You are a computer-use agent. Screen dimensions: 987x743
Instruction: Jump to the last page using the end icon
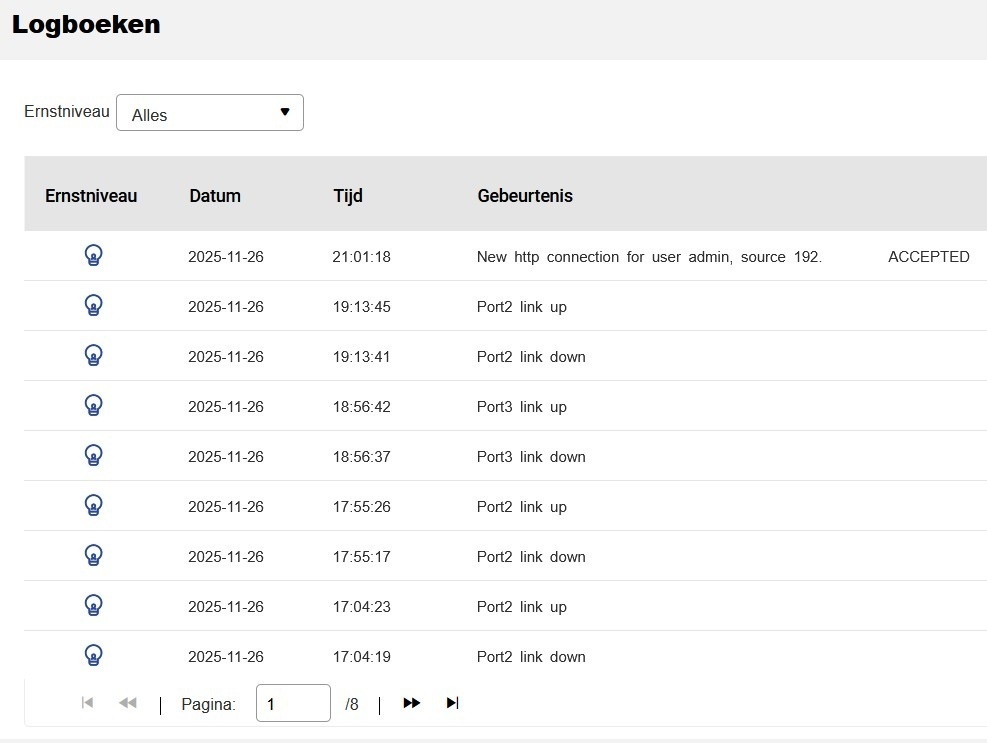point(451,703)
